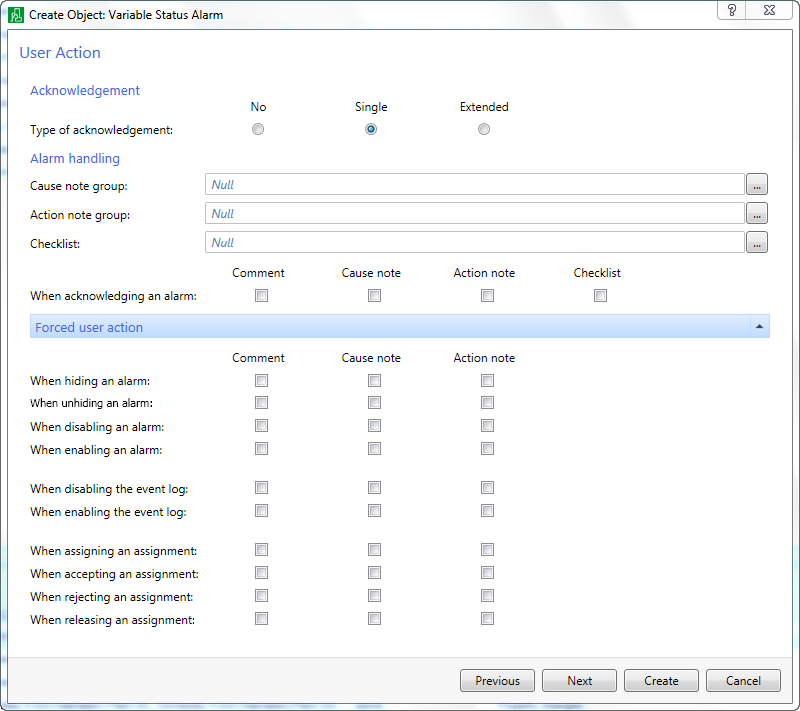The height and width of the screenshot is (711, 800).
Task: Click the Cause note group input field
Action: 470,184
